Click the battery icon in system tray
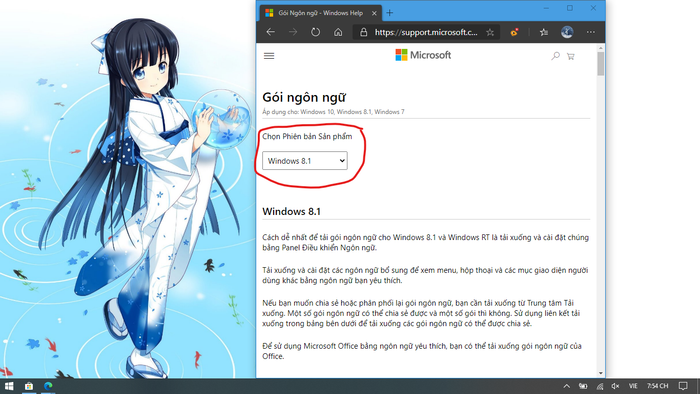Image resolution: width=700 pixels, height=394 pixels. pos(583,386)
